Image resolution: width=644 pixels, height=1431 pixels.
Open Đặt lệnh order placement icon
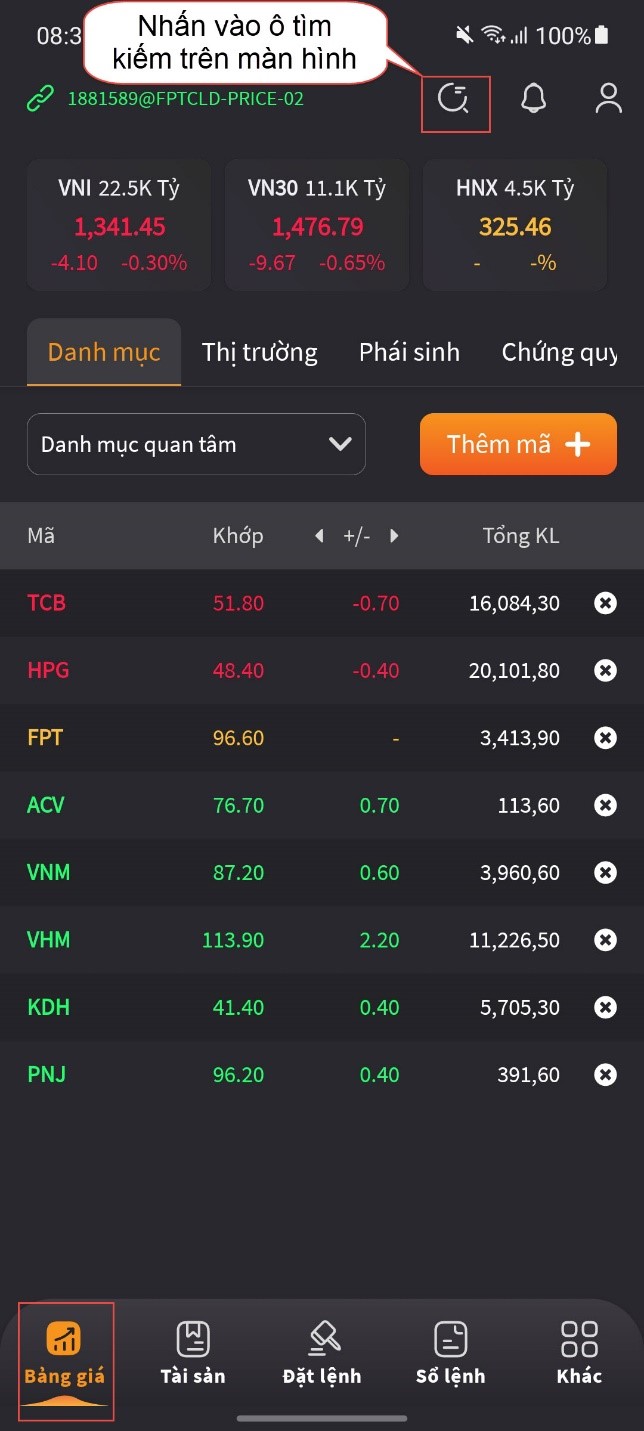click(x=322, y=1353)
